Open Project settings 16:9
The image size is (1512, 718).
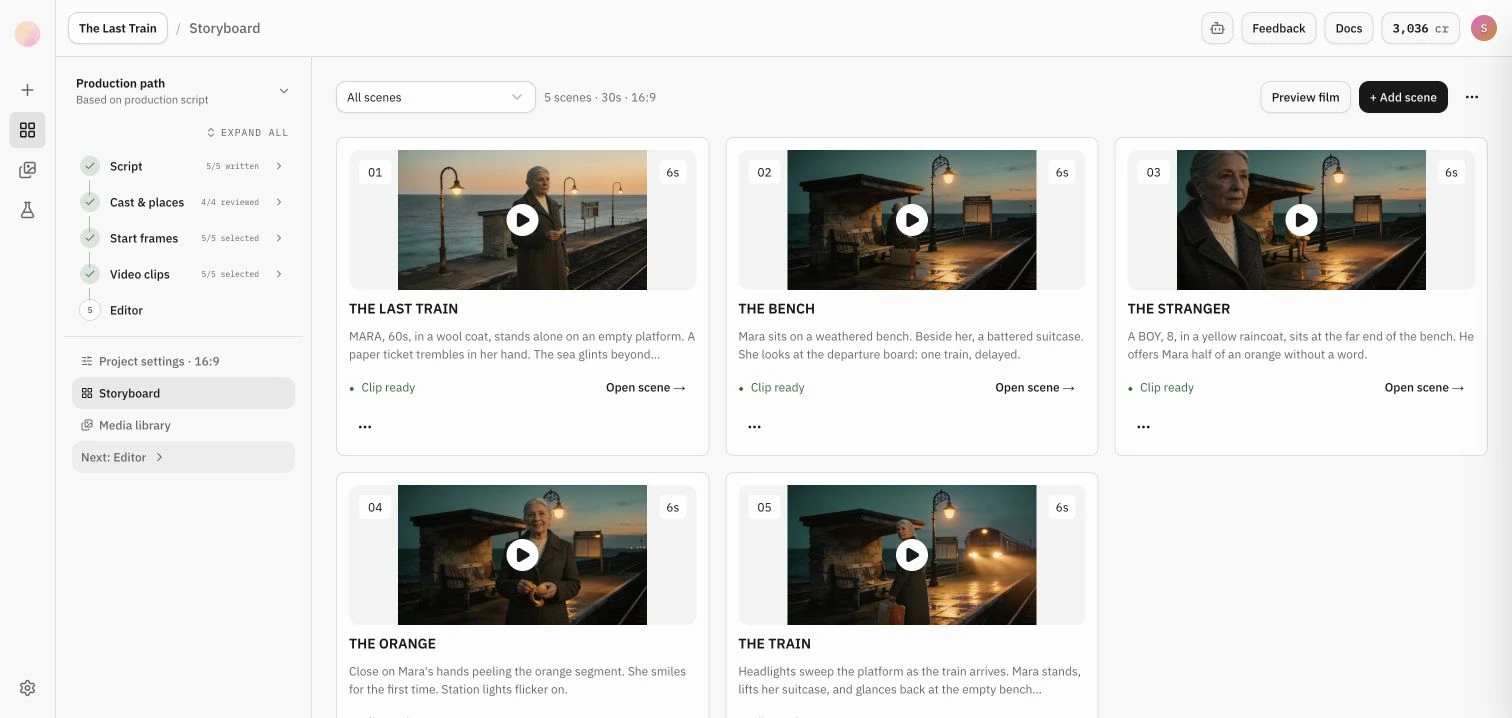[x=183, y=361]
